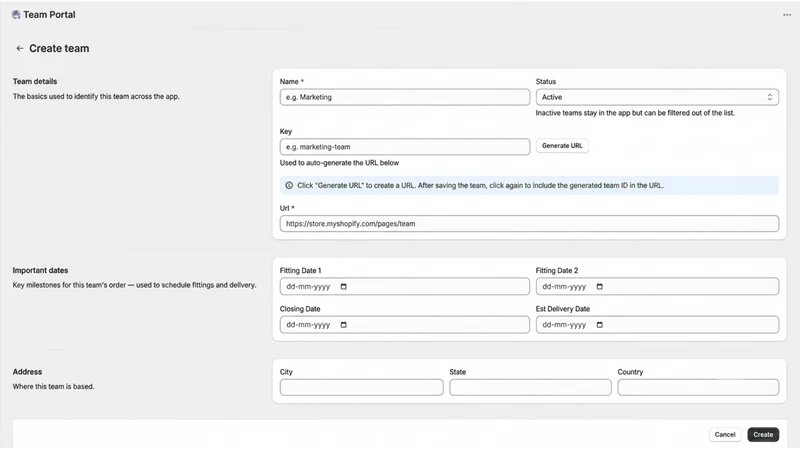Focus the City input field
Screen dimensions: 800x450
[361, 387]
